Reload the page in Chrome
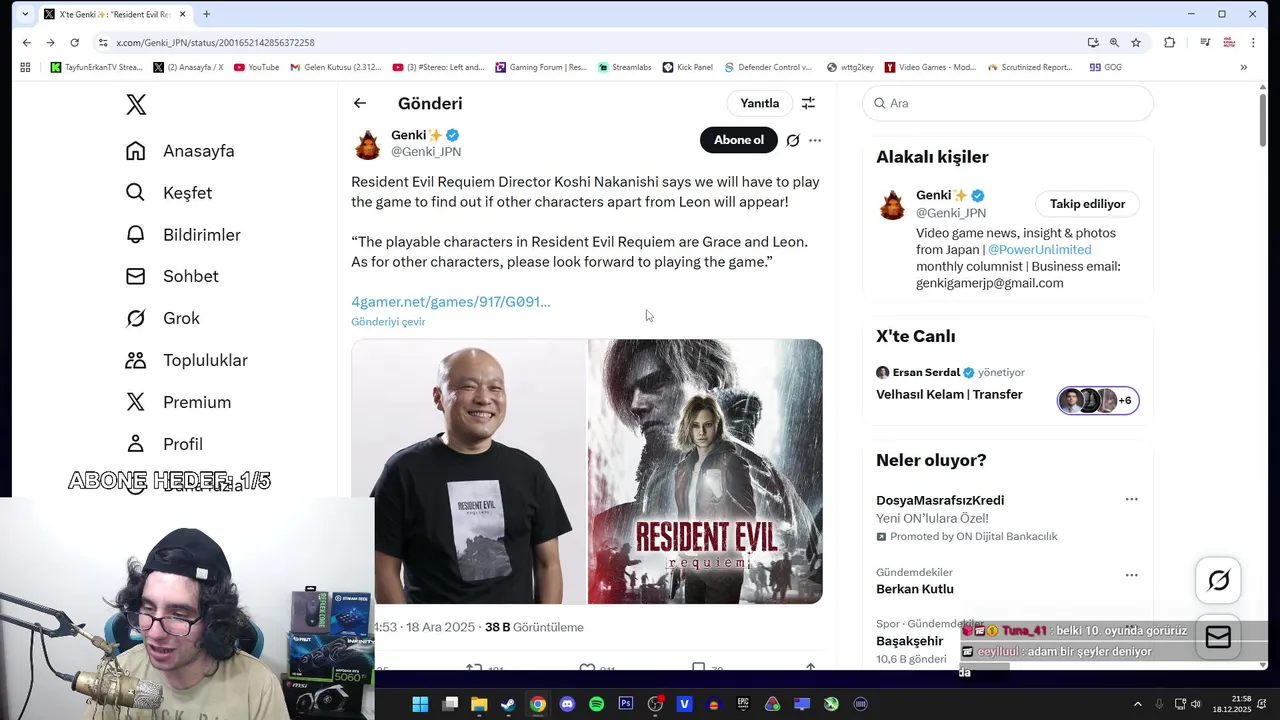 click(x=74, y=43)
